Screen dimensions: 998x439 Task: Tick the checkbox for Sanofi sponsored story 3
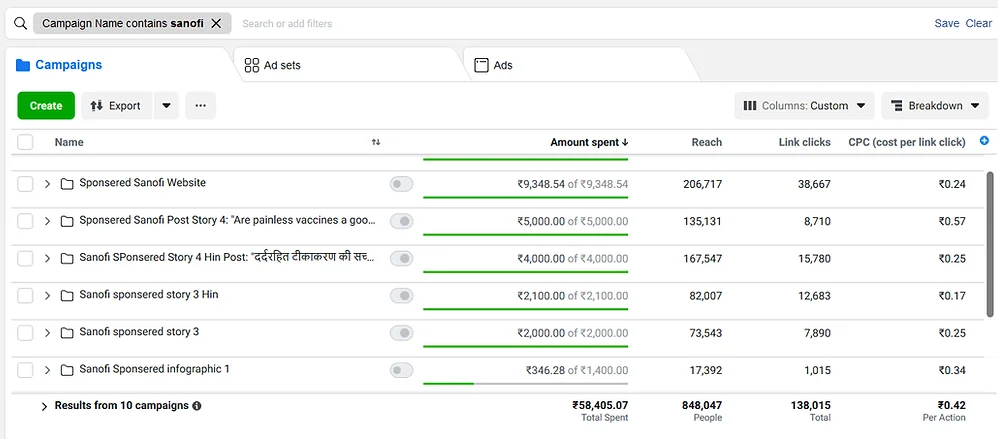(x=26, y=332)
